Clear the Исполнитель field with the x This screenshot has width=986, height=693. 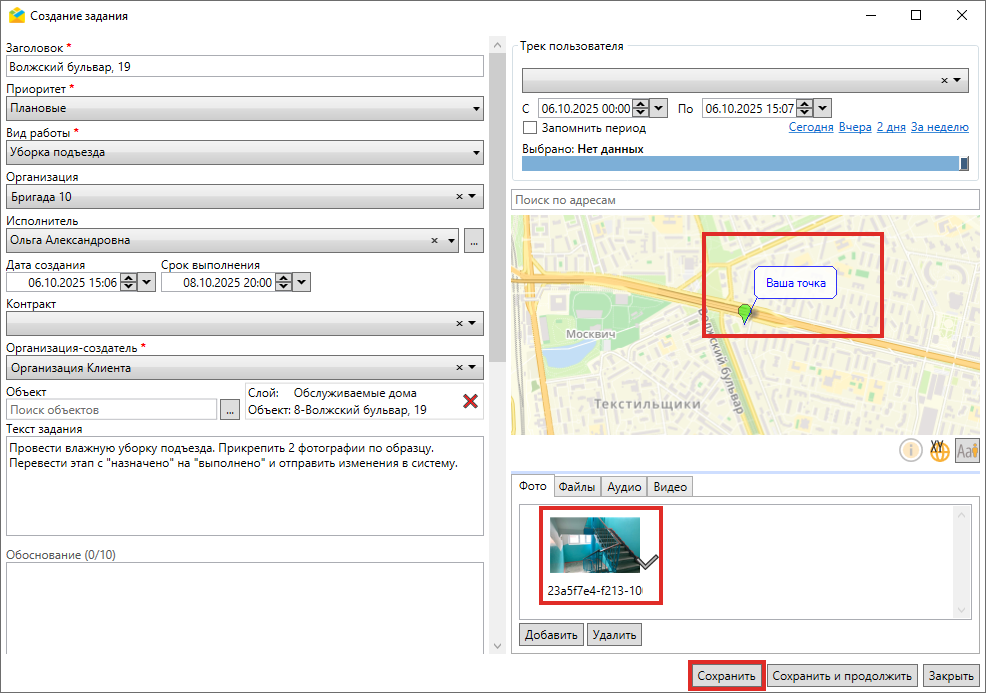tap(435, 240)
